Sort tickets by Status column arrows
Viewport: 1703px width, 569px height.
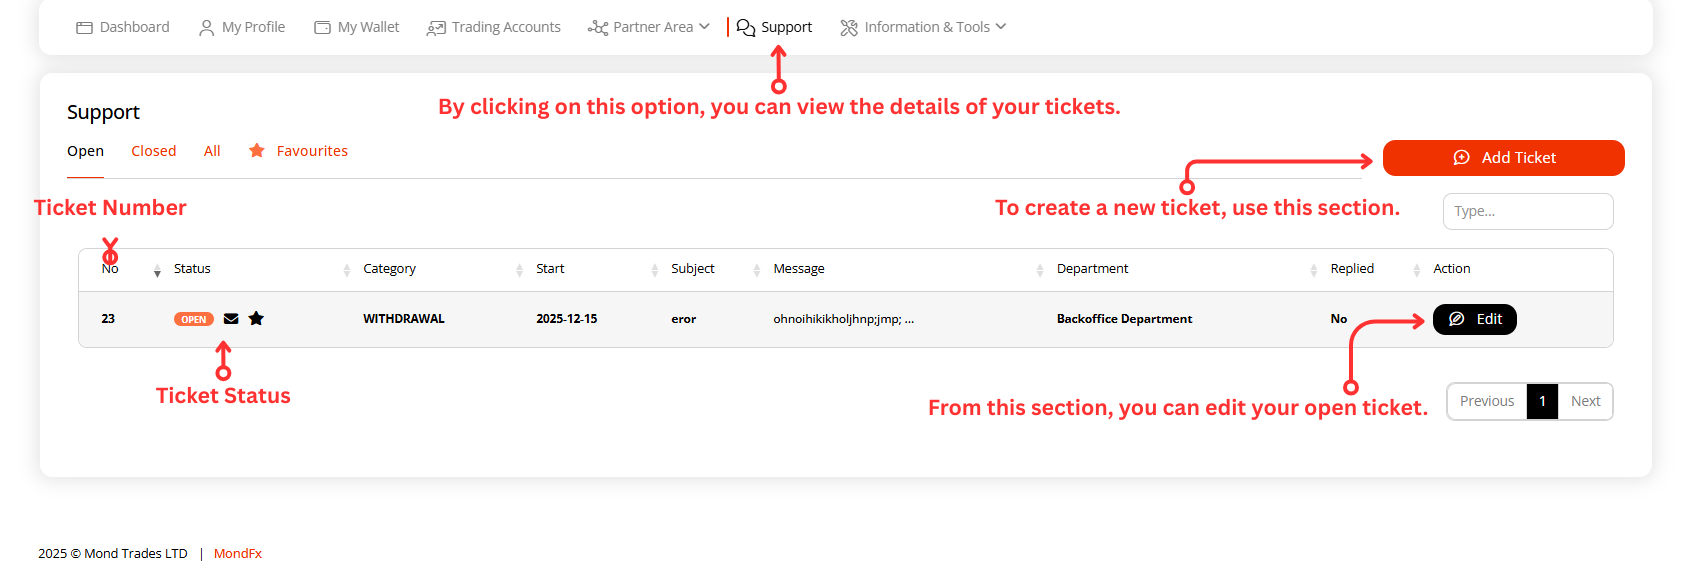point(346,270)
